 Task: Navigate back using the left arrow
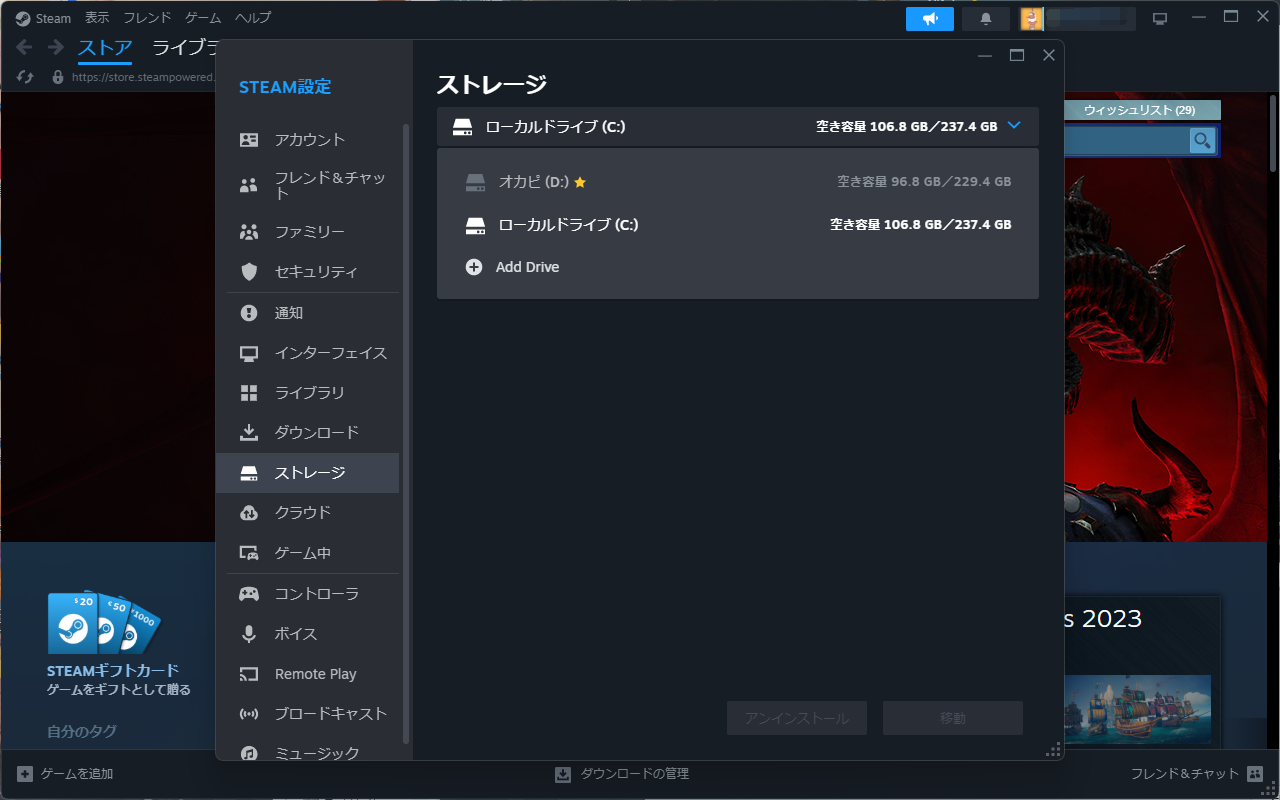point(22,46)
